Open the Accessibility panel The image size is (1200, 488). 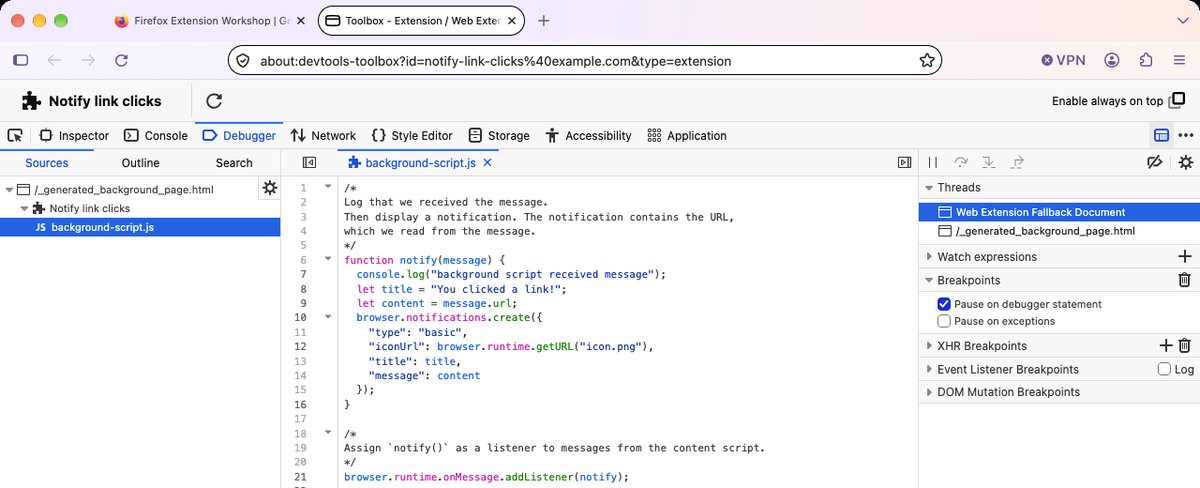coord(588,135)
